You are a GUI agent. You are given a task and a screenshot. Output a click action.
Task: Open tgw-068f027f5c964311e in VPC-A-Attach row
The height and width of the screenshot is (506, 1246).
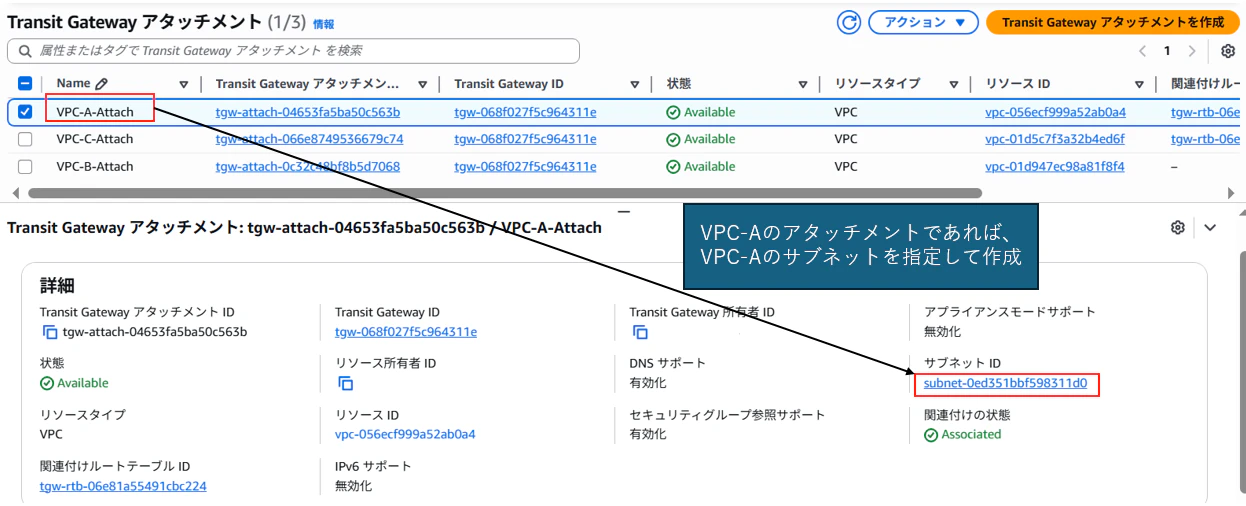525,112
